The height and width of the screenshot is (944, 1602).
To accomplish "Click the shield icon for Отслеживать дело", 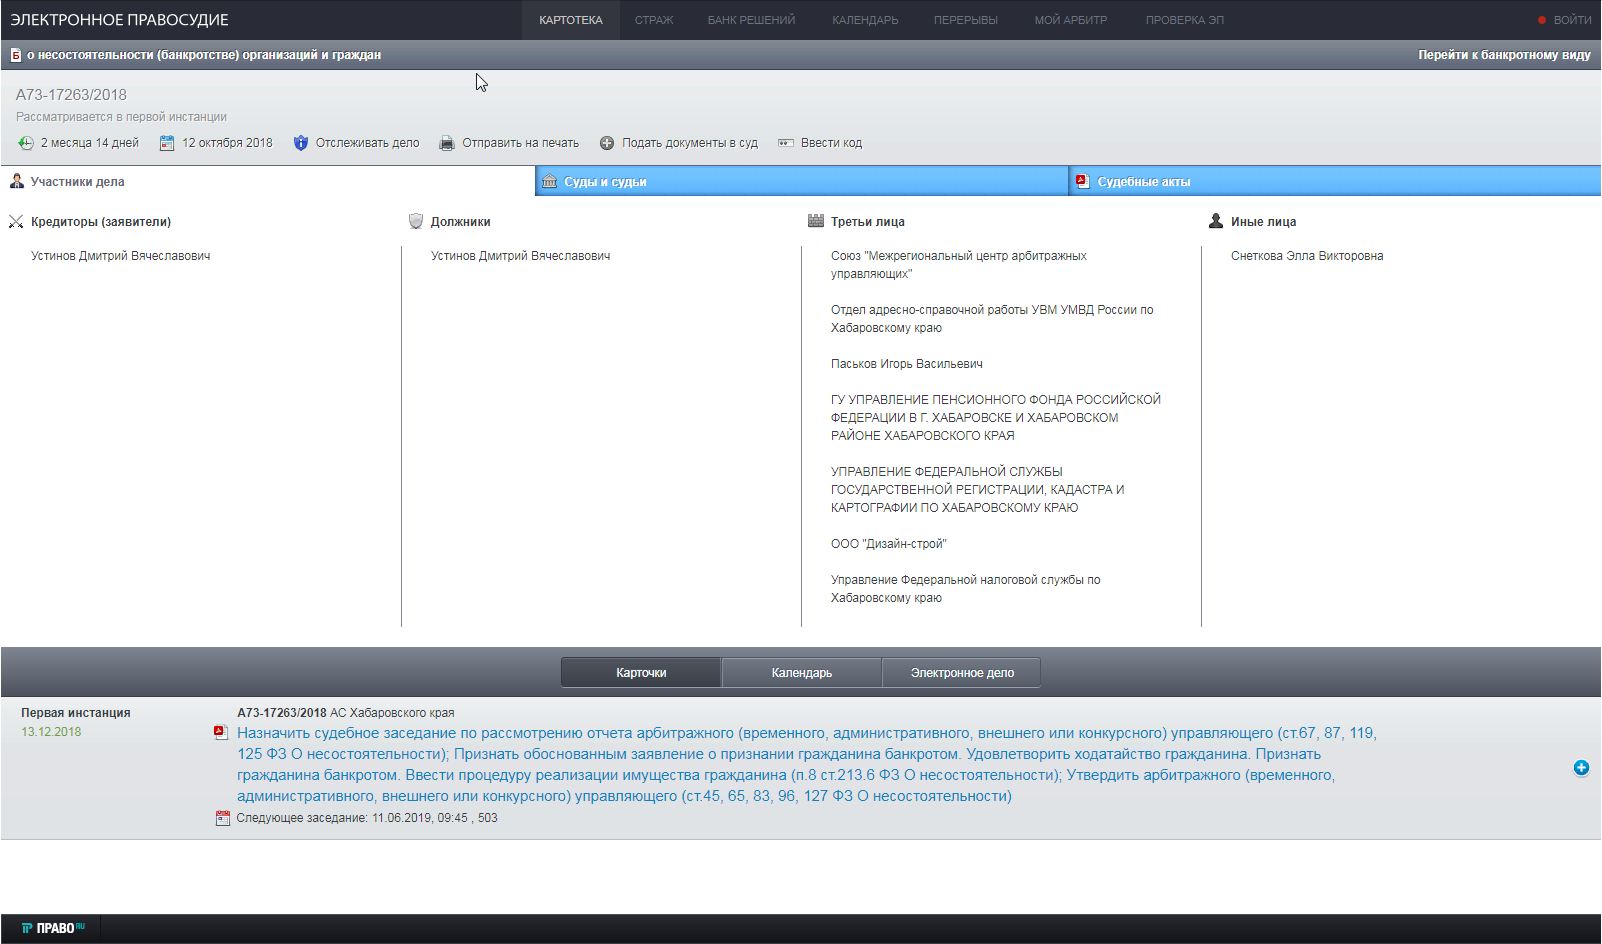I will pos(301,143).
